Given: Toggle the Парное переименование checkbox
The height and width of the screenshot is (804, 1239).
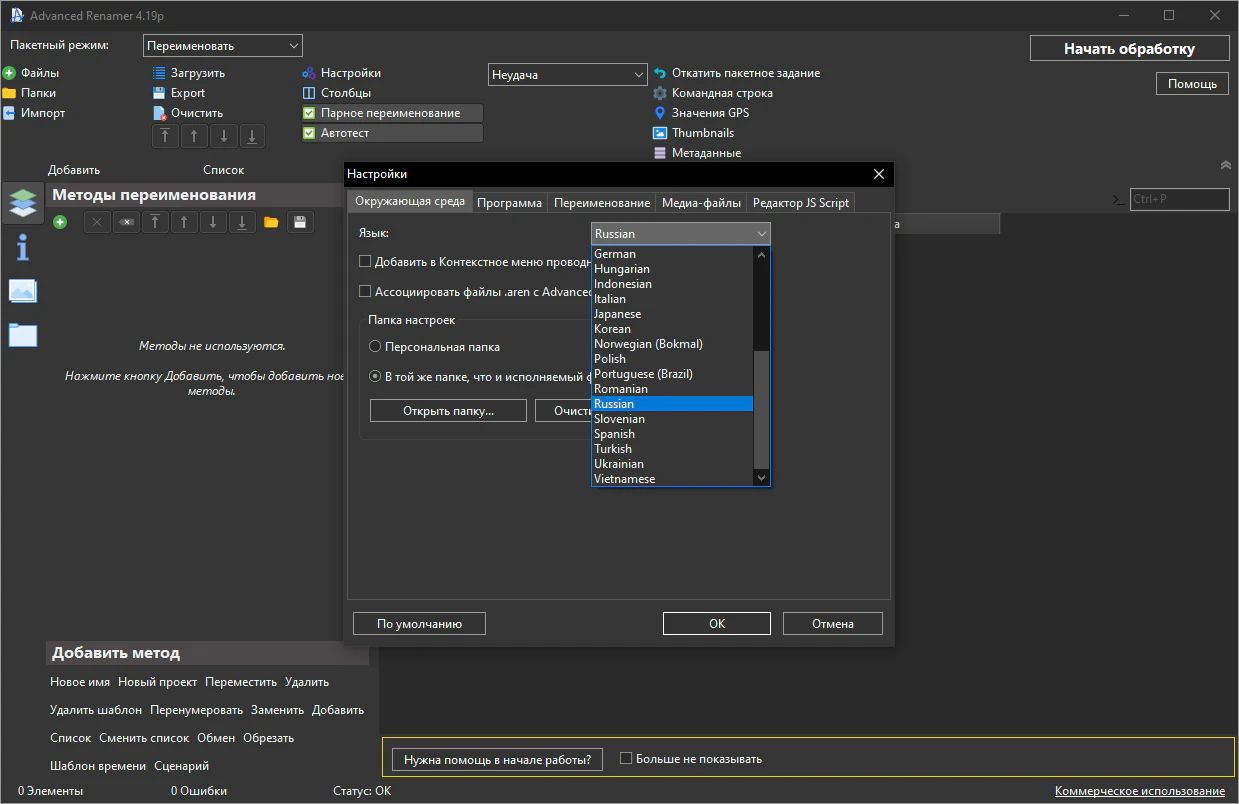Looking at the screenshot, I should (309, 113).
